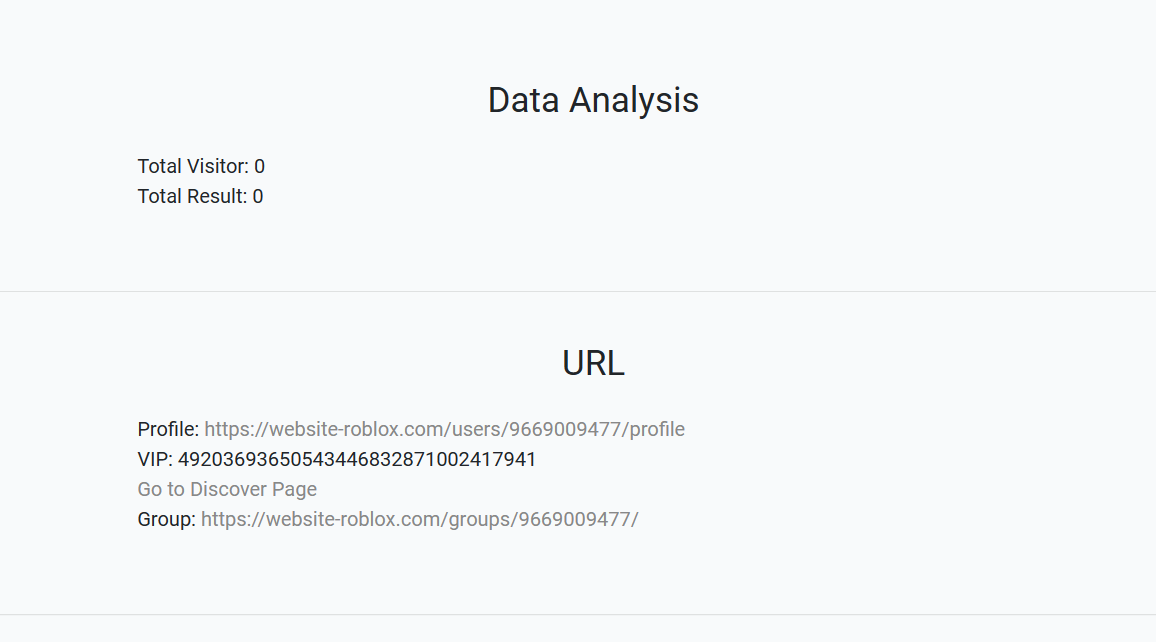Click the long VIP number

click(357, 459)
